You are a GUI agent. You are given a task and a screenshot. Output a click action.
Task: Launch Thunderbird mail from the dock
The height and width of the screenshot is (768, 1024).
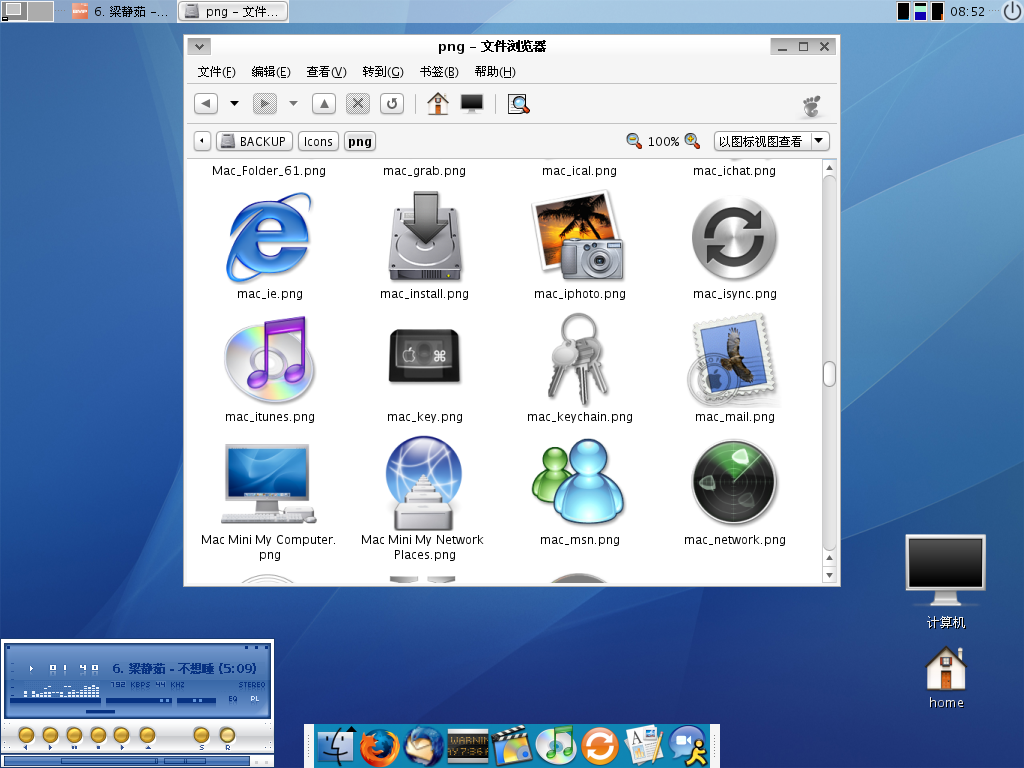point(424,746)
